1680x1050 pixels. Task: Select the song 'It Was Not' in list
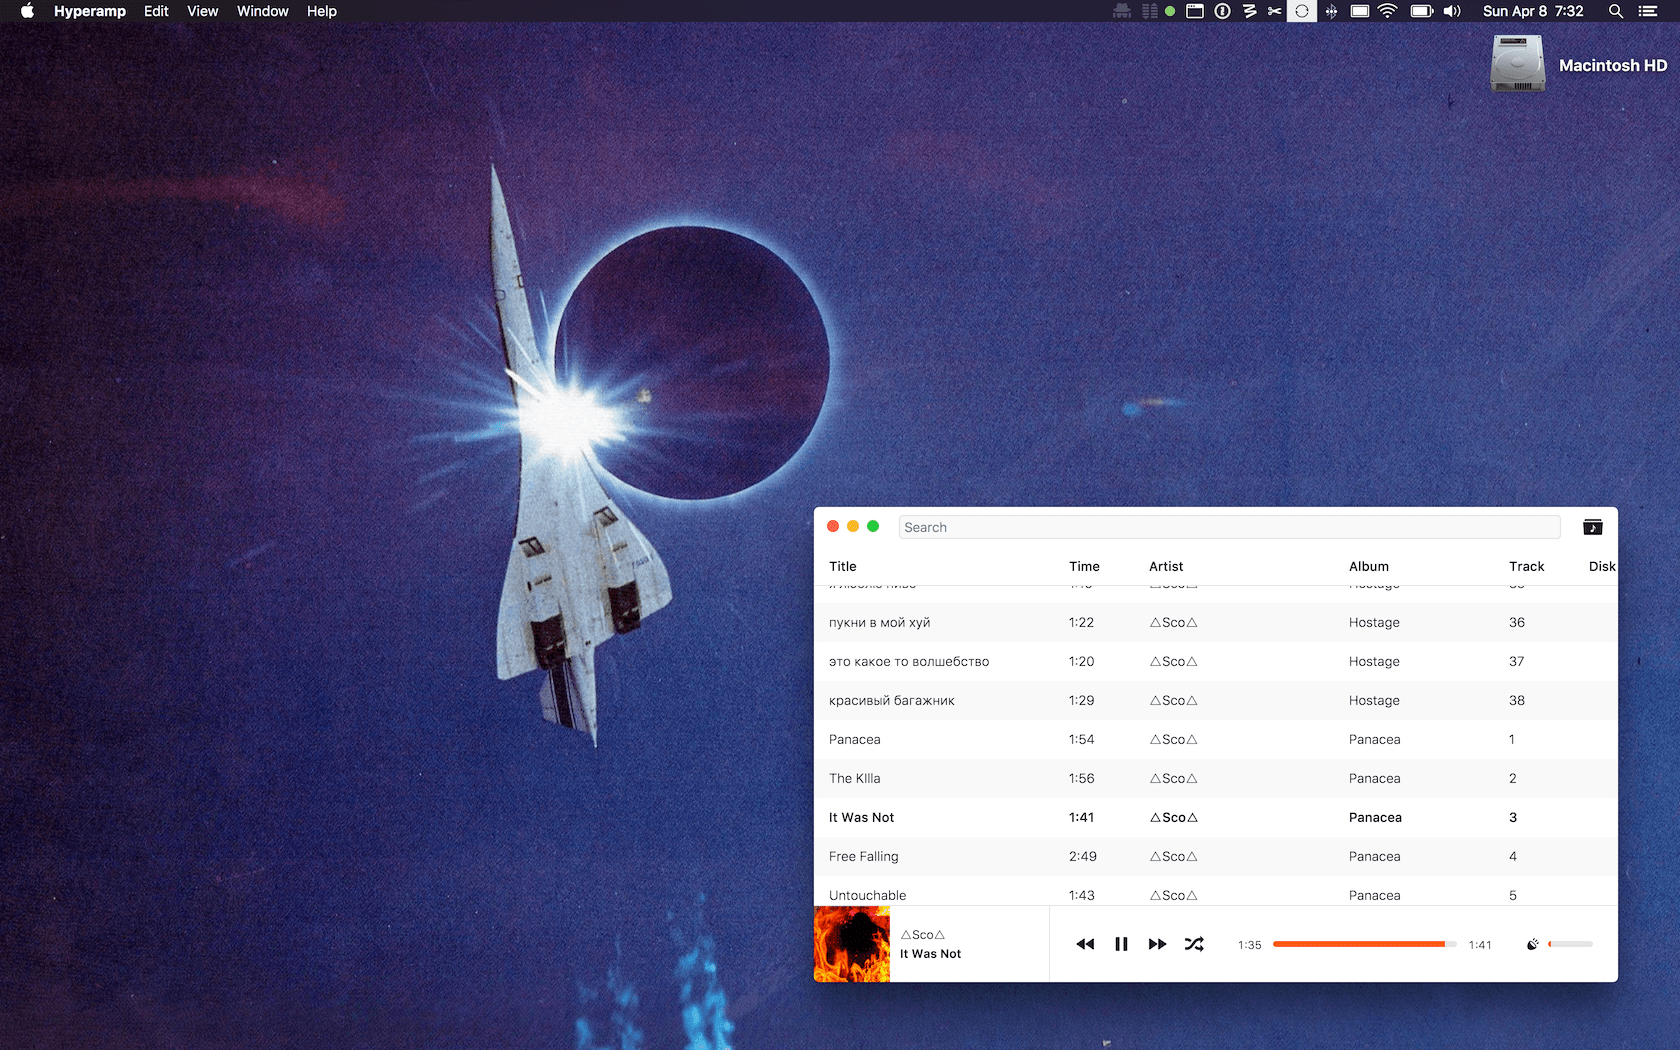1216,817
